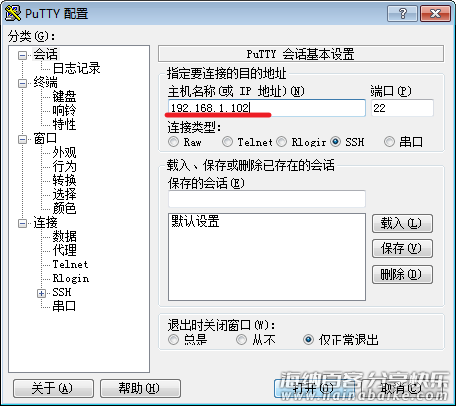Choose the Rlogin connection type radio
This screenshot has height=406, width=456.
coord(281,142)
